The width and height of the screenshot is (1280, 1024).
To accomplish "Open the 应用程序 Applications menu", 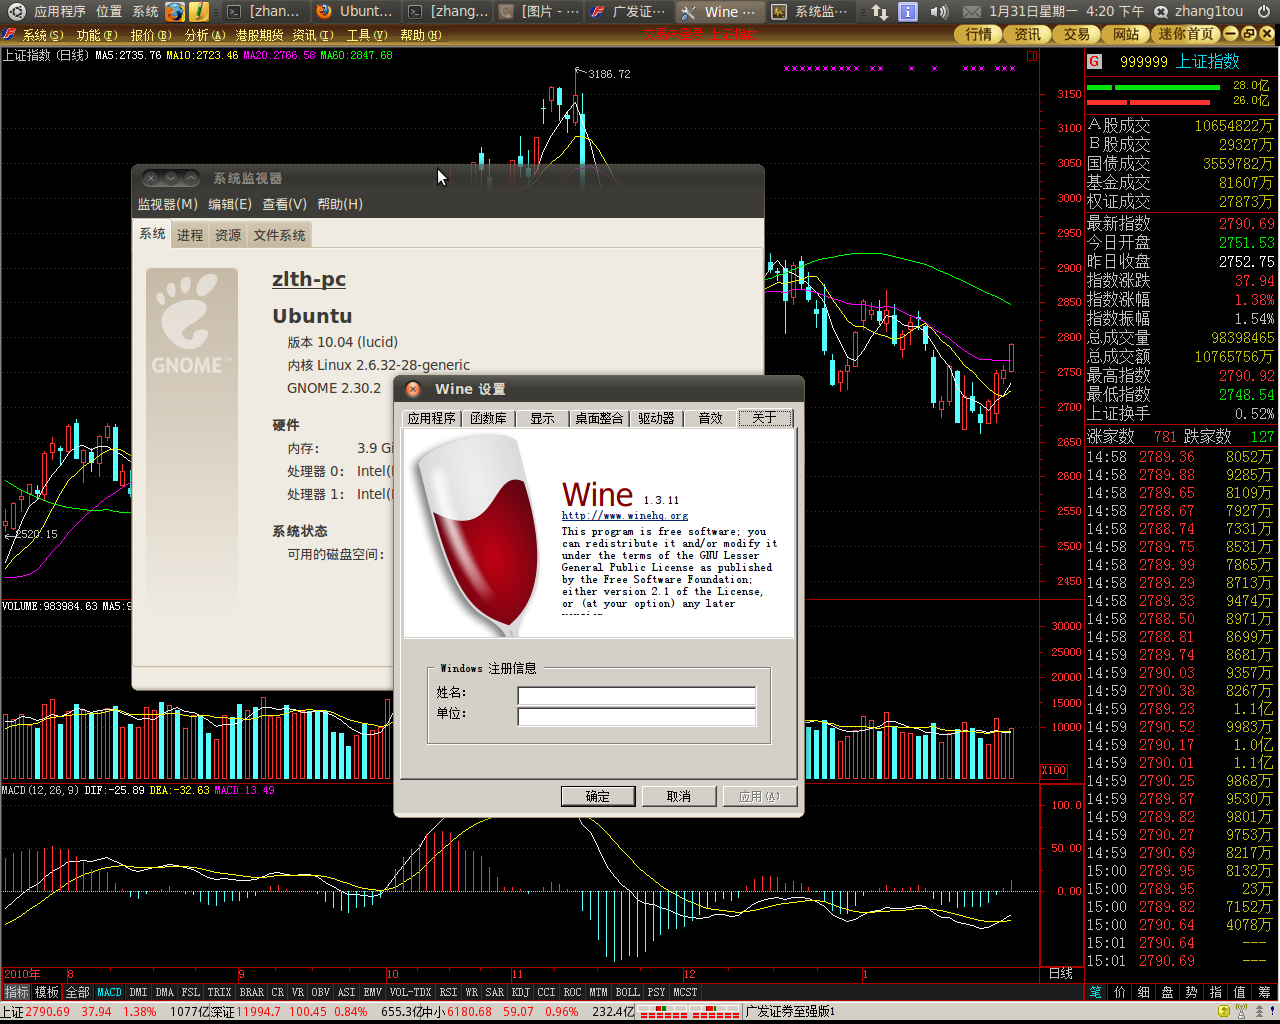I will (x=60, y=11).
